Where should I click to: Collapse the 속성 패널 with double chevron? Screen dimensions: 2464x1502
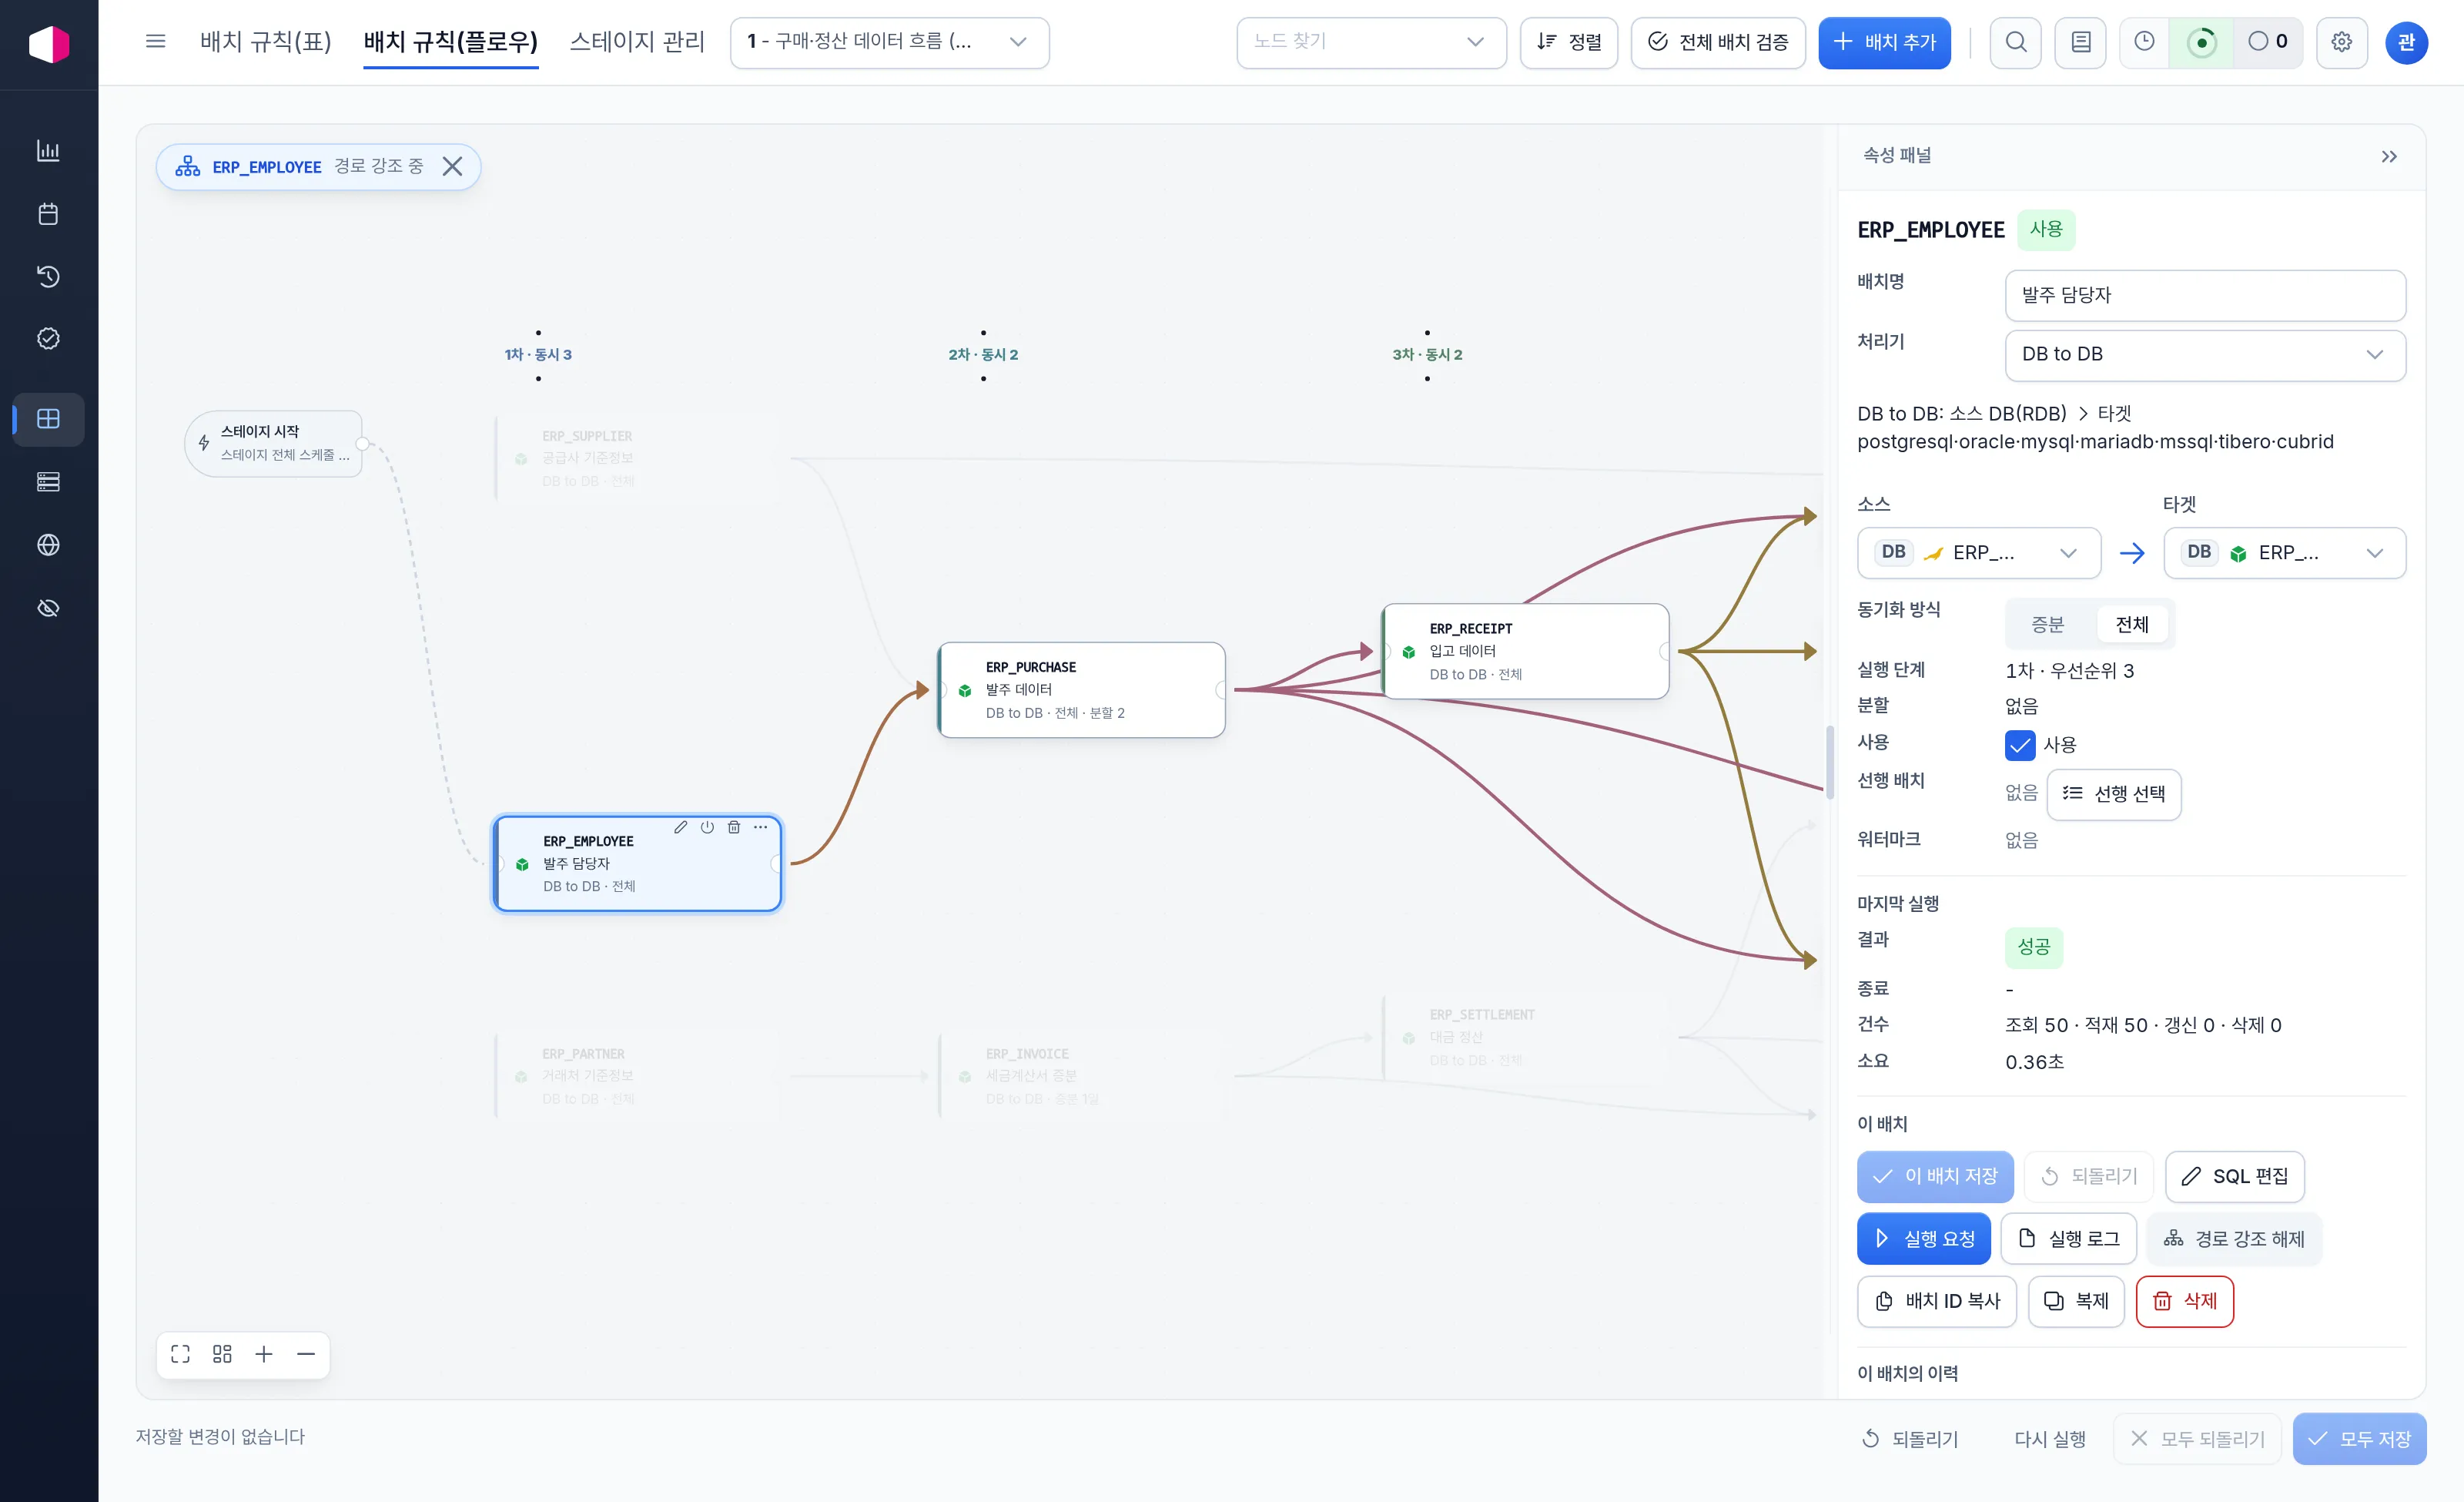tap(2388, 156)
